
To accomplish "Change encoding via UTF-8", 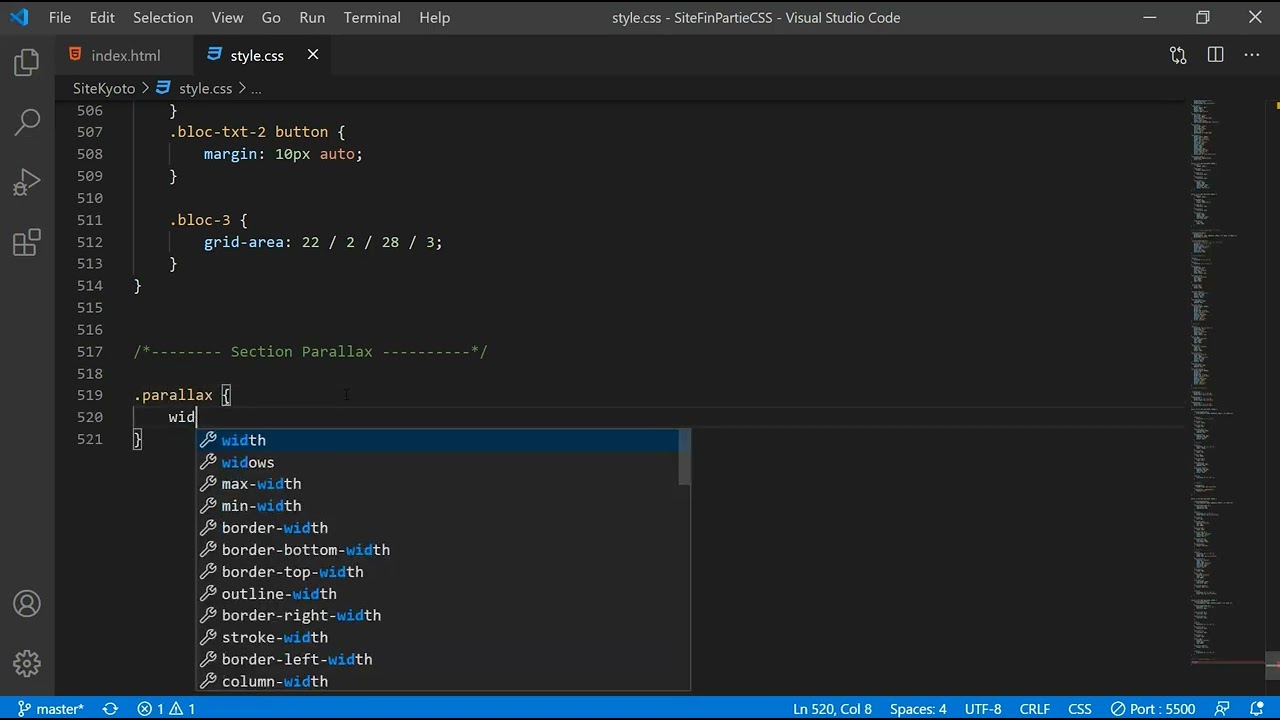I will click(x=983, y=709).
